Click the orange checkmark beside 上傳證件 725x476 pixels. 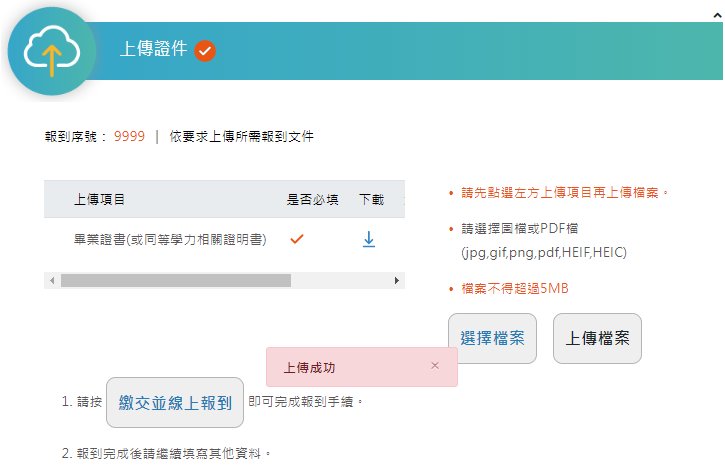[x=206, y=50]
